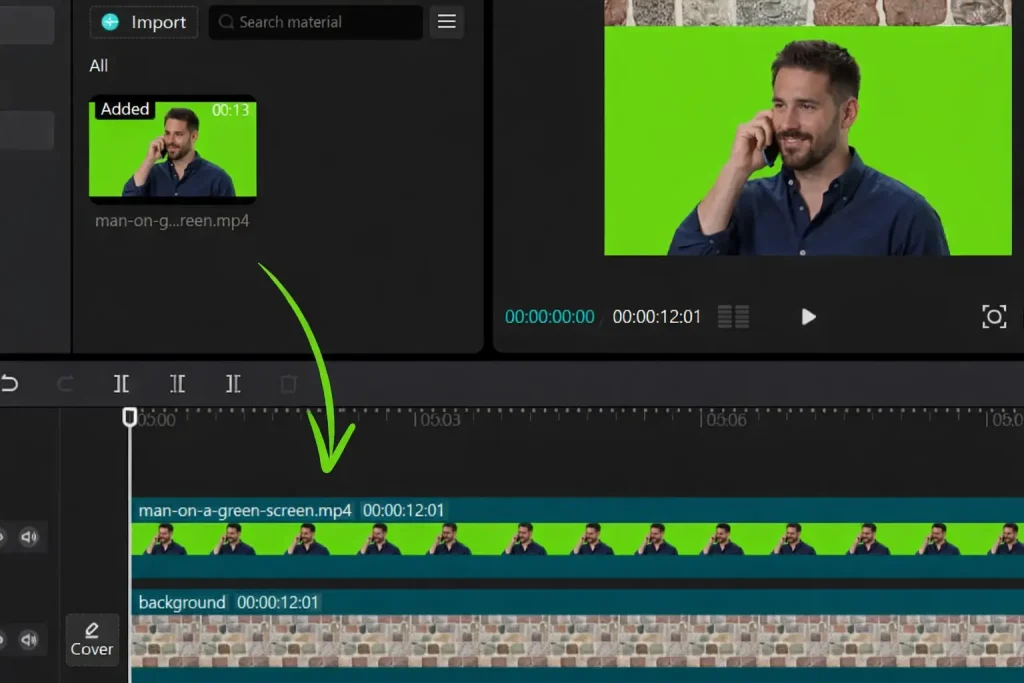Mute the background track audio
Image resolution: width=1024 pixels, height=683 pixels.
pyautogui.click(x=29, y=640)
